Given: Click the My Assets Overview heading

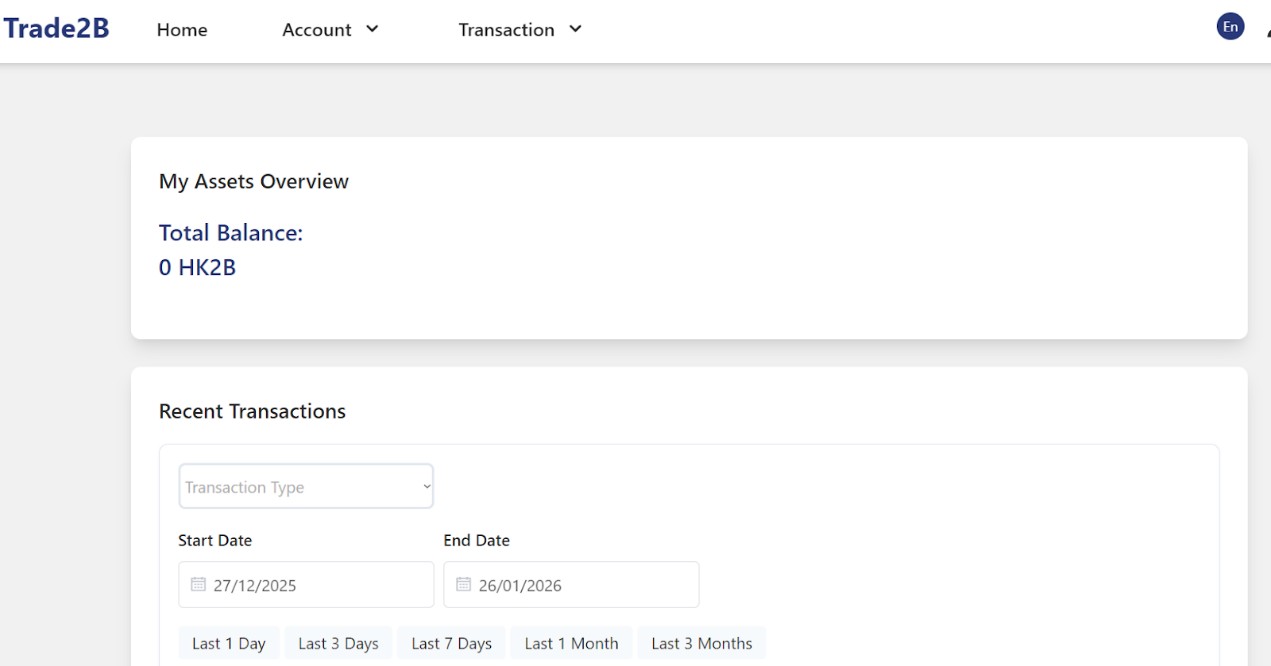Looking at the screenshot, I should point(254,181).
